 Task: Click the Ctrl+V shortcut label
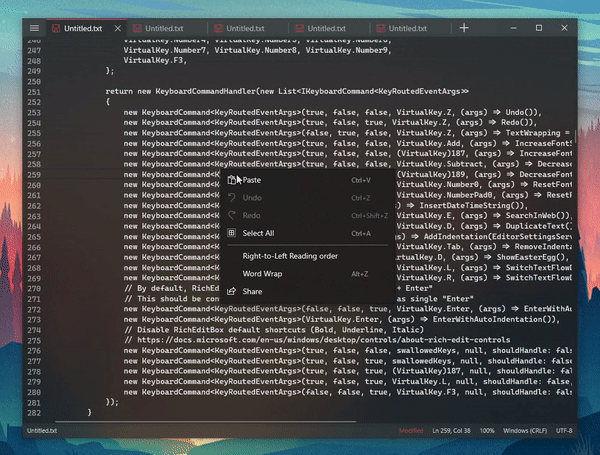(361, 180)
